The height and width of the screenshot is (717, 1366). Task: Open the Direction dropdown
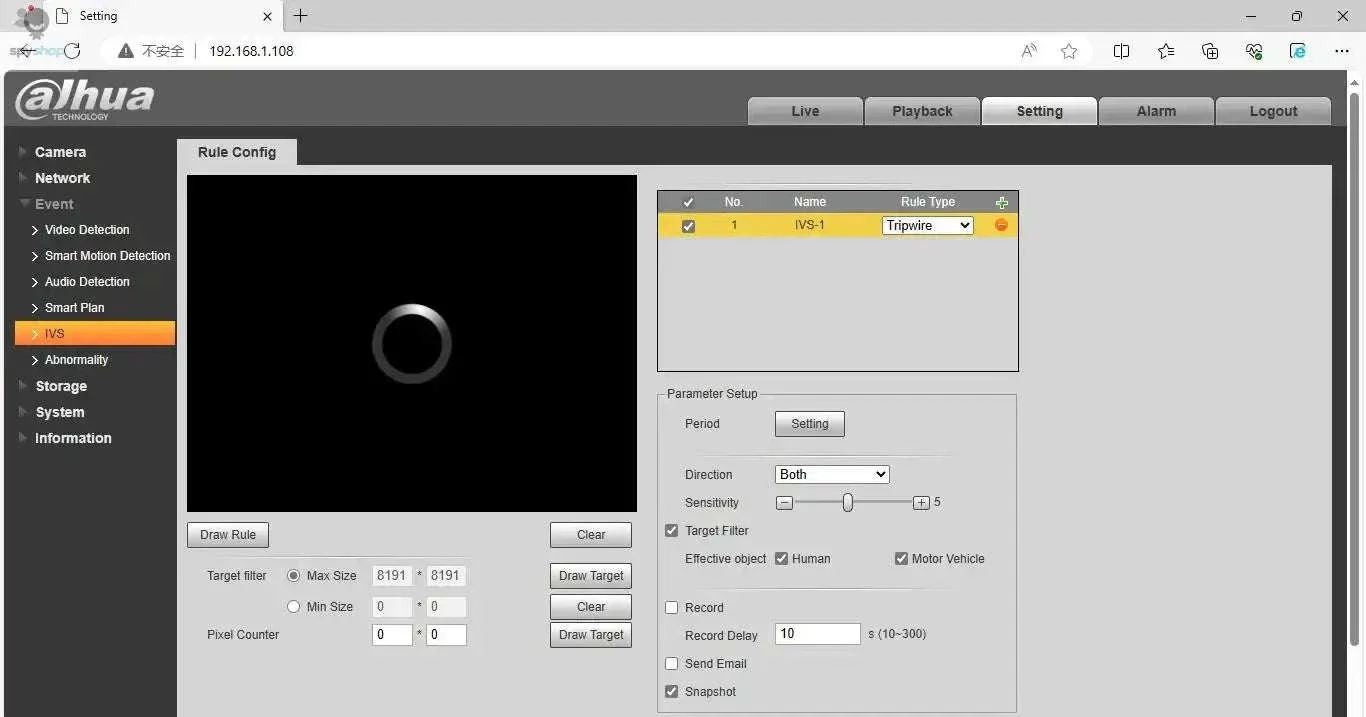tap(832, 475)
